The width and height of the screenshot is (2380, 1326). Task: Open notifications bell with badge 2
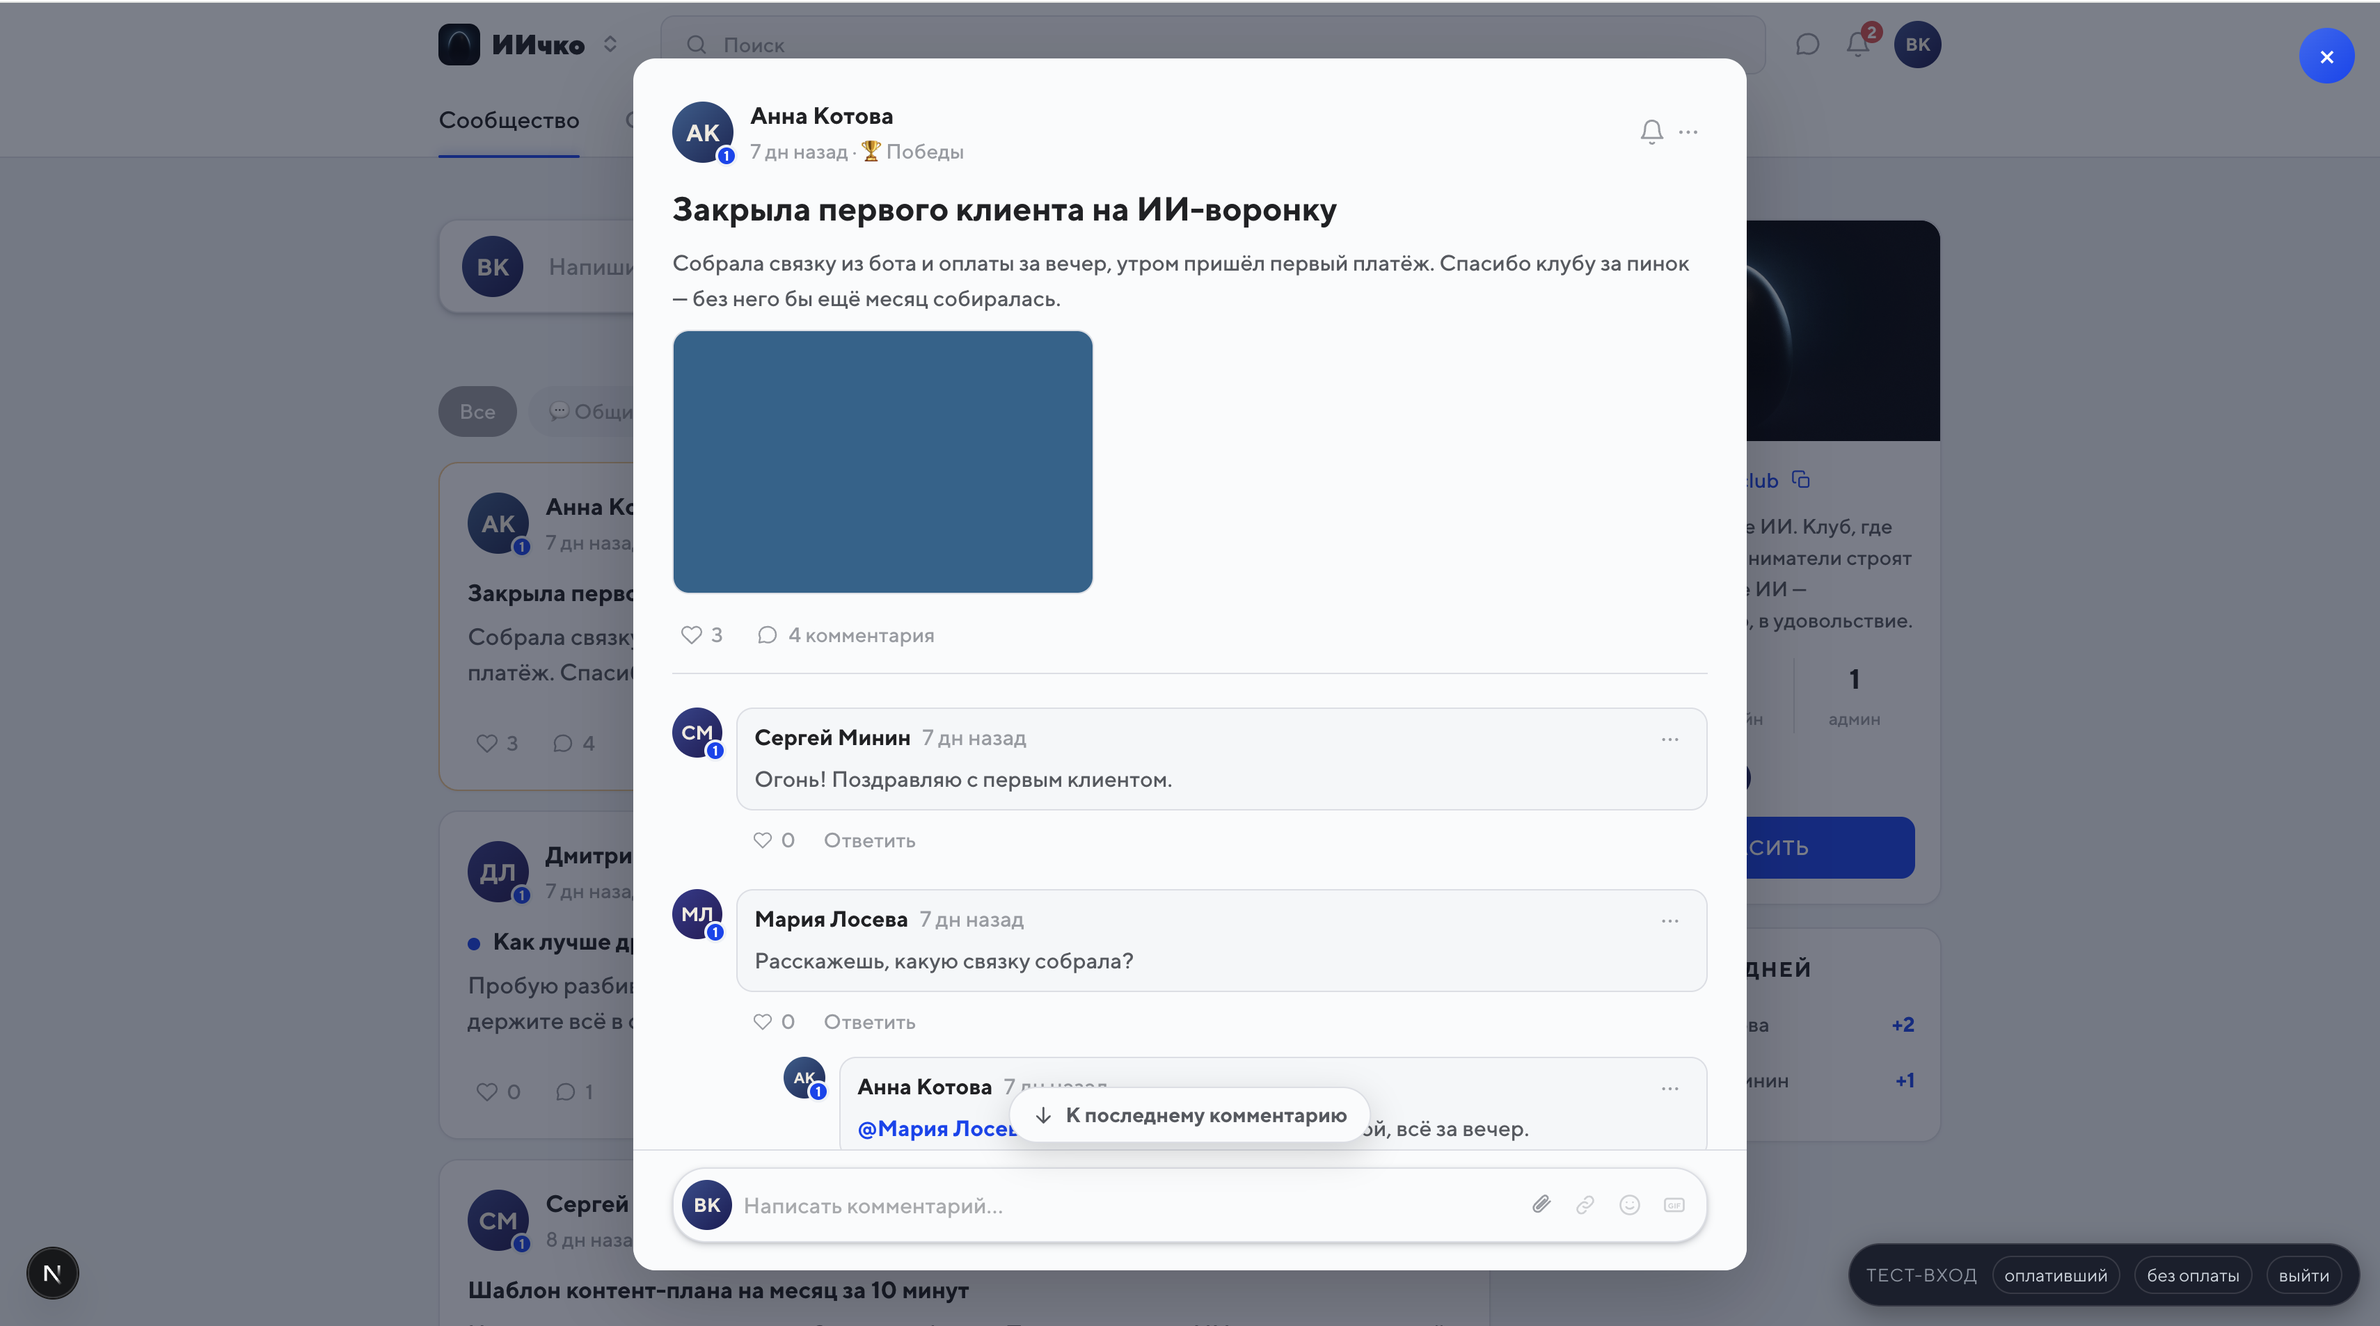[1858, 45]
